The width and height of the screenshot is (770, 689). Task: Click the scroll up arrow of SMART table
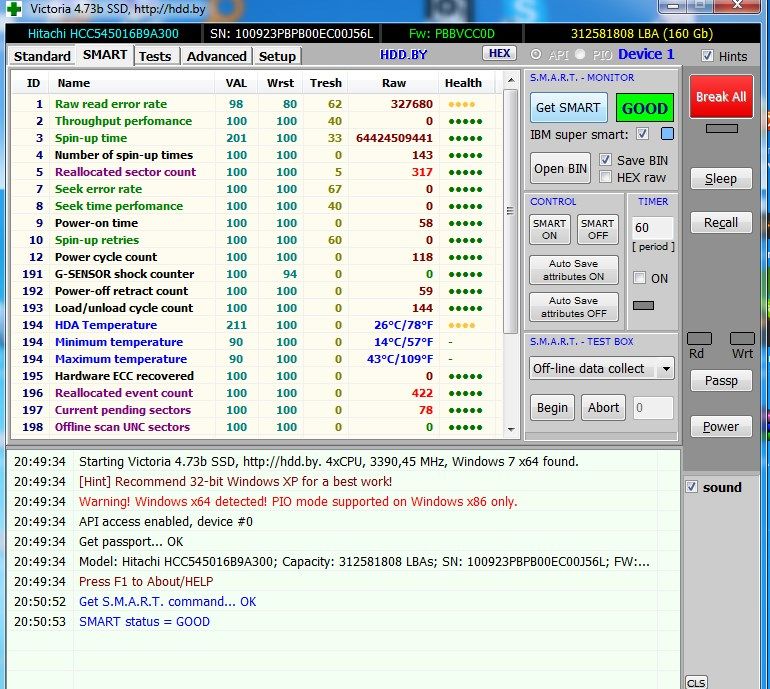tap(511, 80)
